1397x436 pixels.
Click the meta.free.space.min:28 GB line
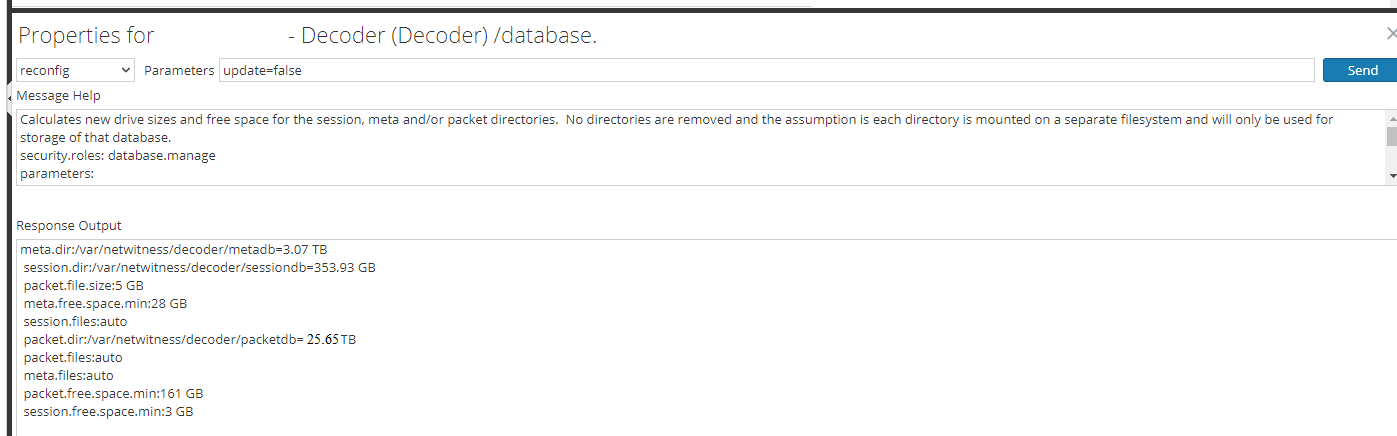(x=105, y=303)
